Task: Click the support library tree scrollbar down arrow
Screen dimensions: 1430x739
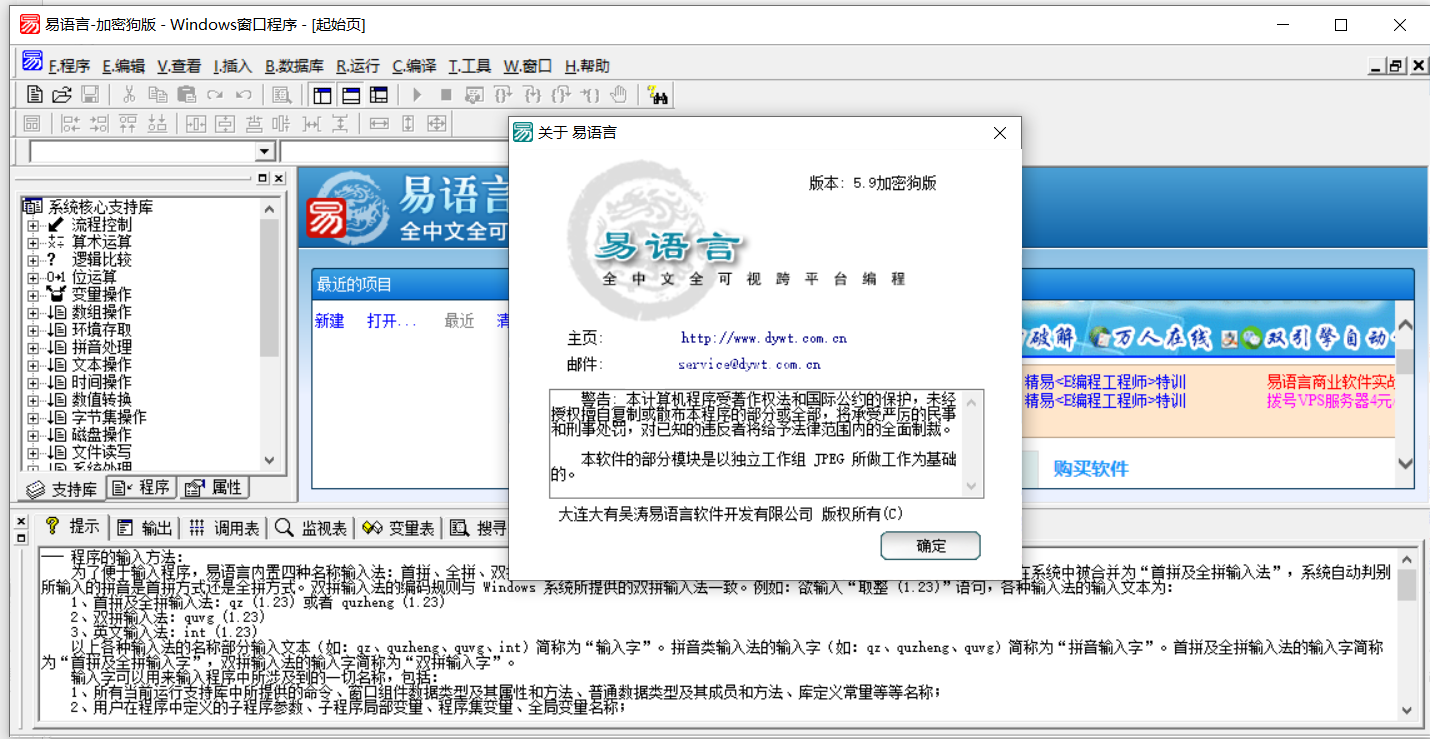Action: [x=269, y=460]
